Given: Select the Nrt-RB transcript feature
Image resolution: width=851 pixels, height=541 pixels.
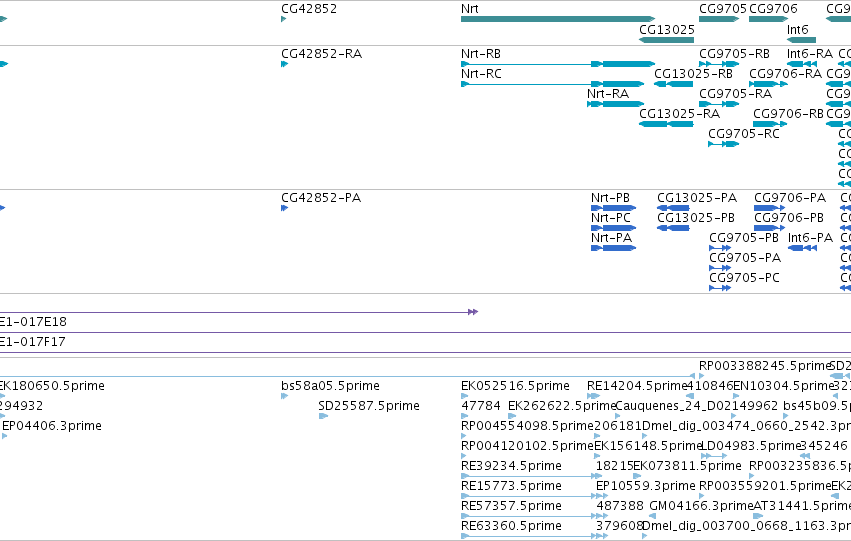Looking at the screenshot, I should pos(558,64).
